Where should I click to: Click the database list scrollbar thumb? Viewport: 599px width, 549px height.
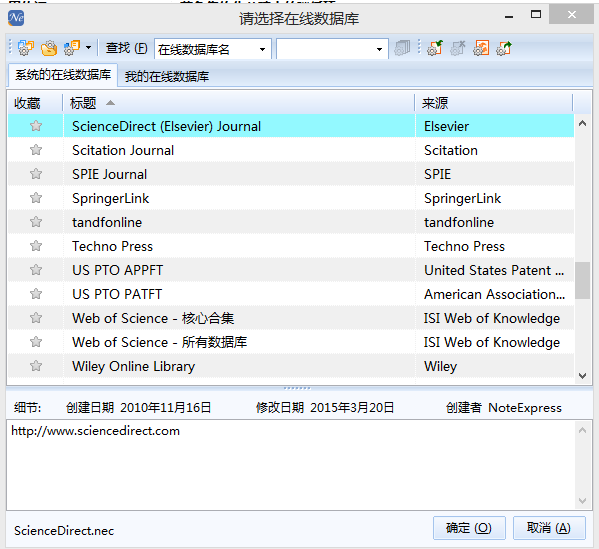[x=583, y=280]
